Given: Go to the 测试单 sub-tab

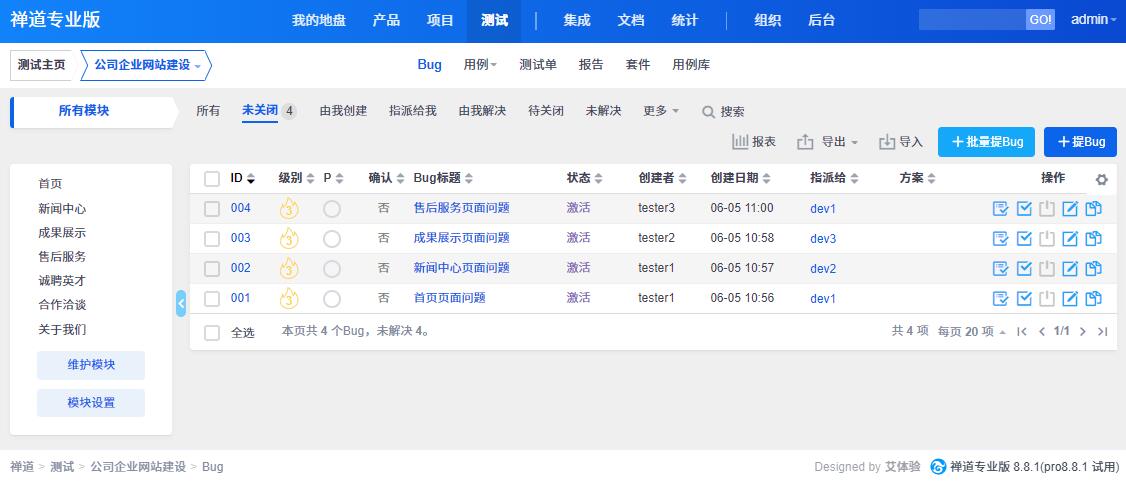Looking at the screenshot, I should pos(538,65).
